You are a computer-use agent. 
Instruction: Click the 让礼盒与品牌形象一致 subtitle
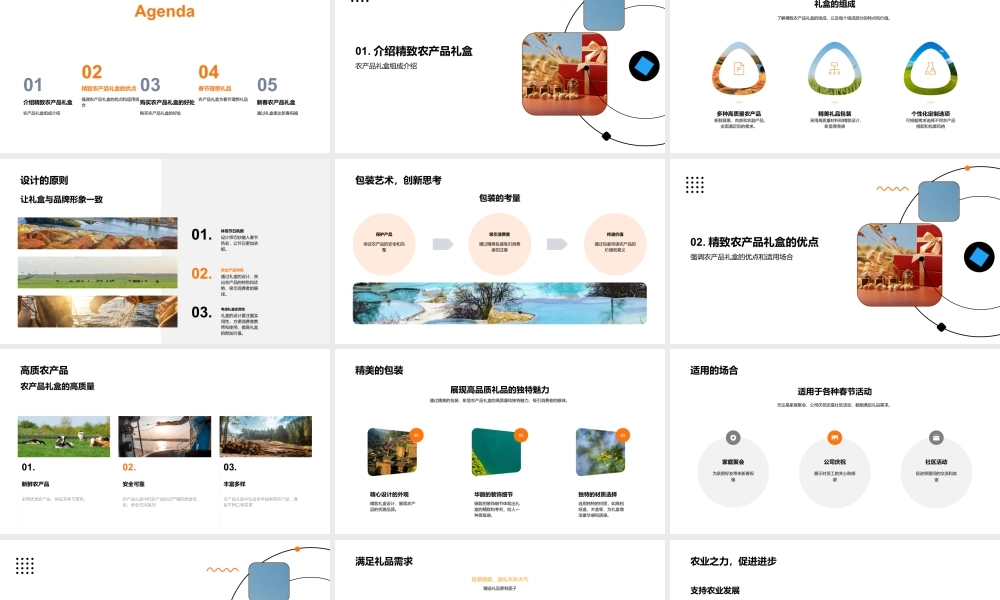pos(61,200)
